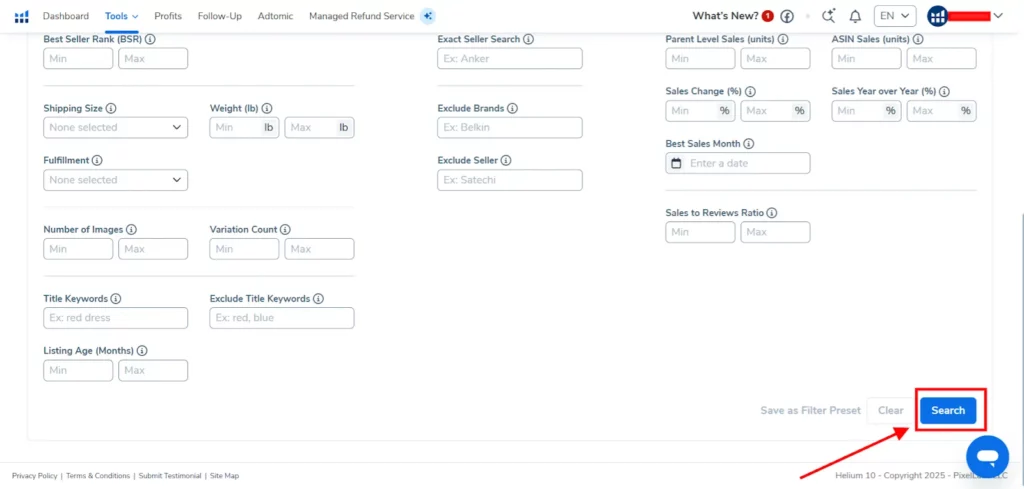Open the Fulfillment dropdown
Screen dimensions: 1024x489
[116, 180]
